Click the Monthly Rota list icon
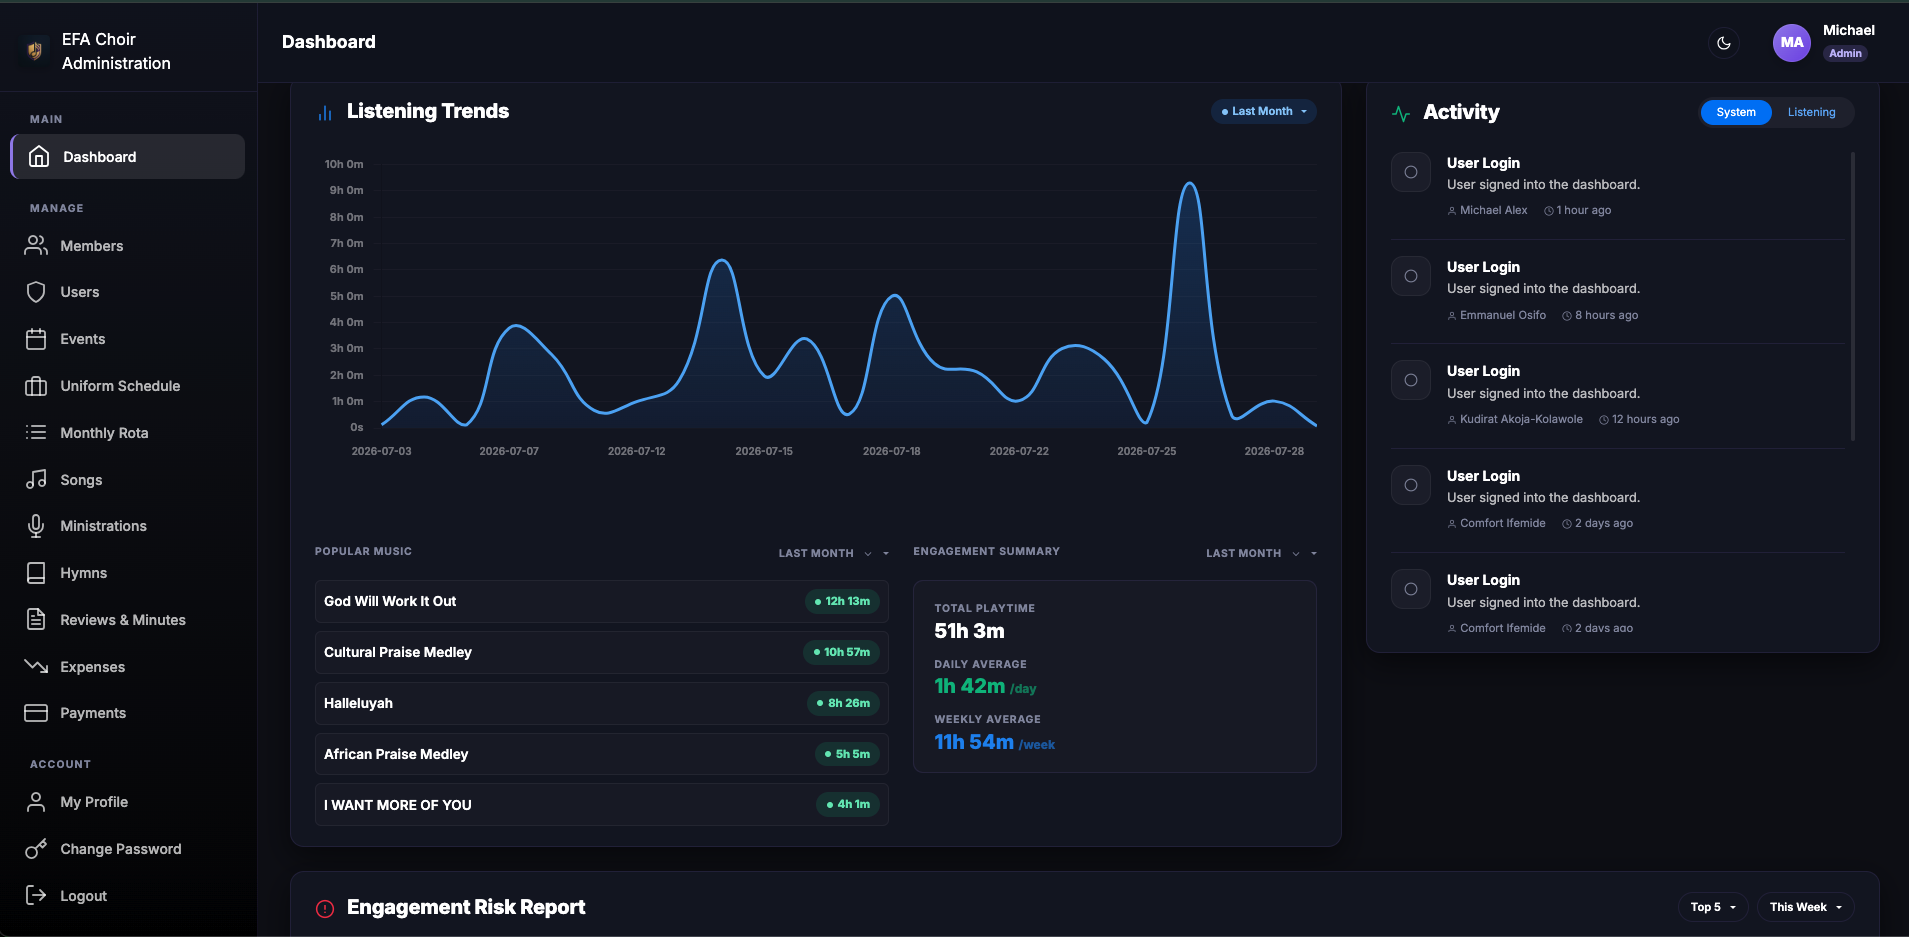 [36, 433]
